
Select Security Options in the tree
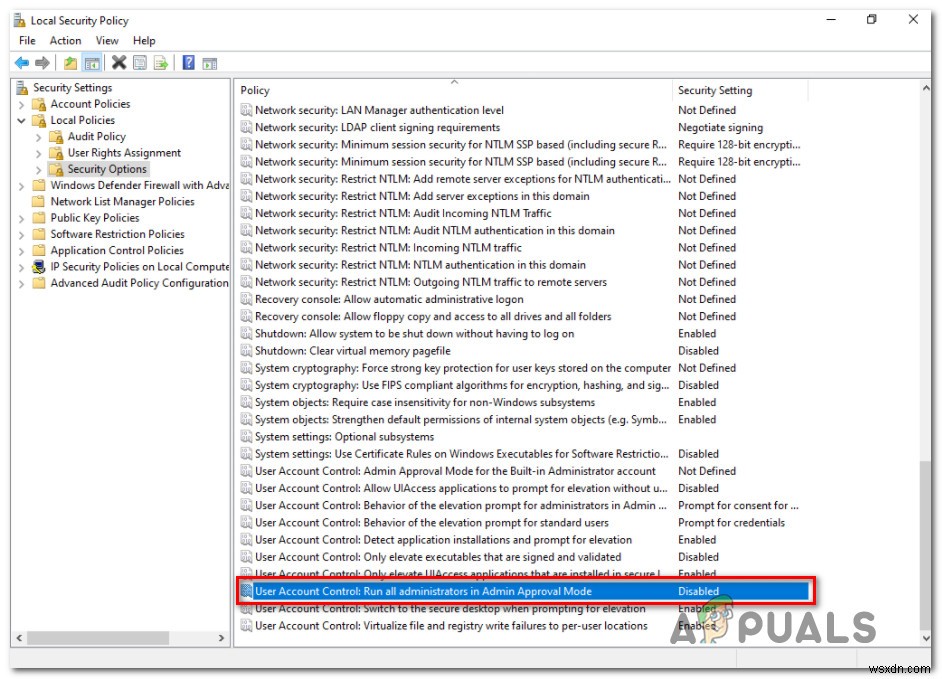tap(107, 169)
